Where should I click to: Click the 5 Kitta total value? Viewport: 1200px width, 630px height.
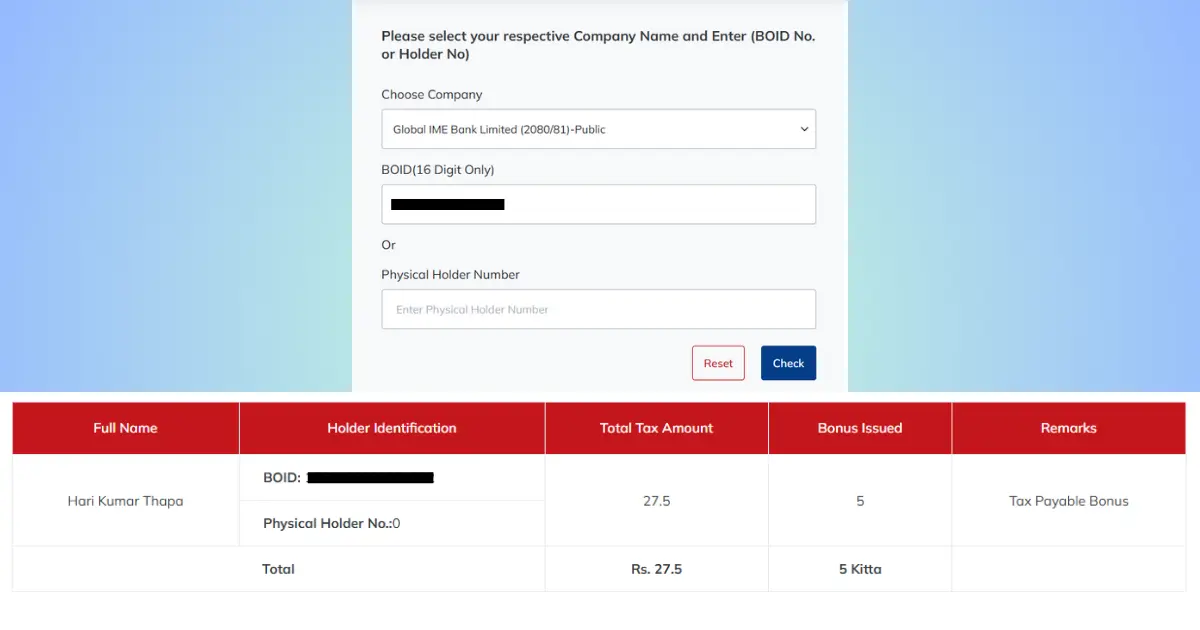click(860, 569)
